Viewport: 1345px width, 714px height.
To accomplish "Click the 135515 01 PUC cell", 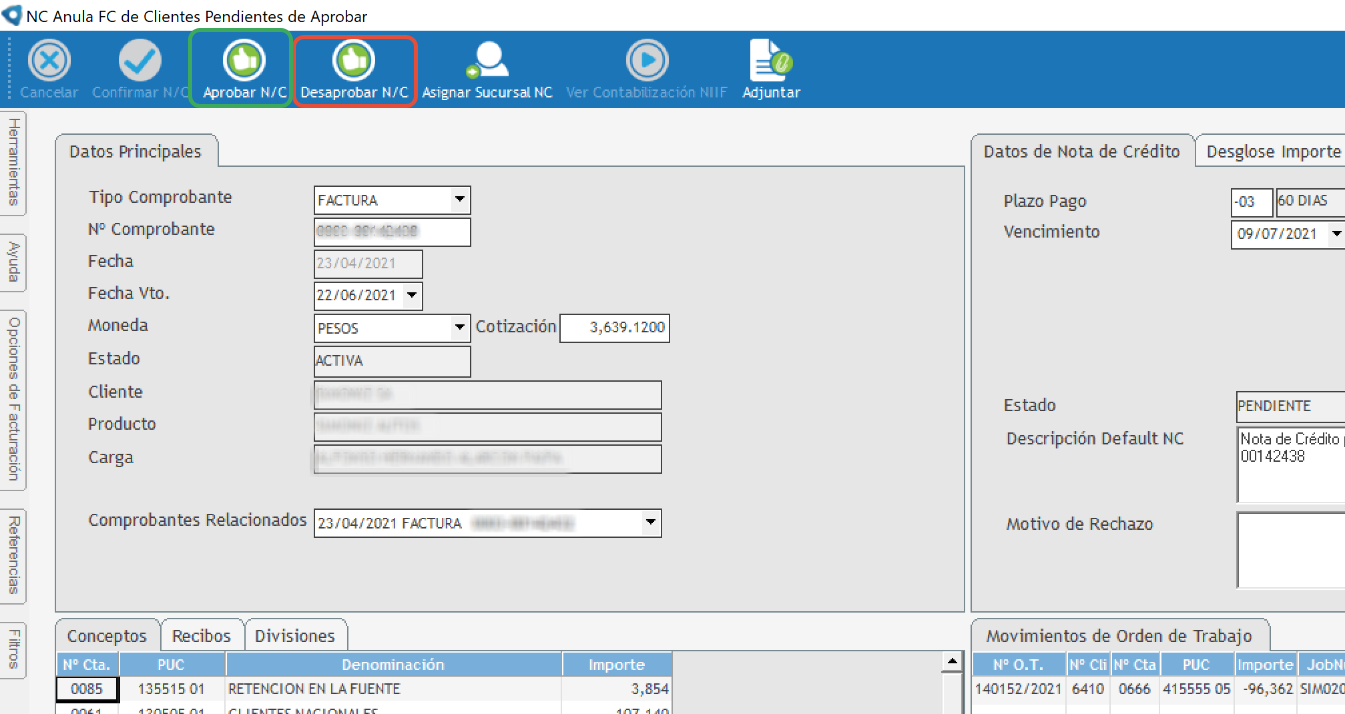I will tap(172, 689).
